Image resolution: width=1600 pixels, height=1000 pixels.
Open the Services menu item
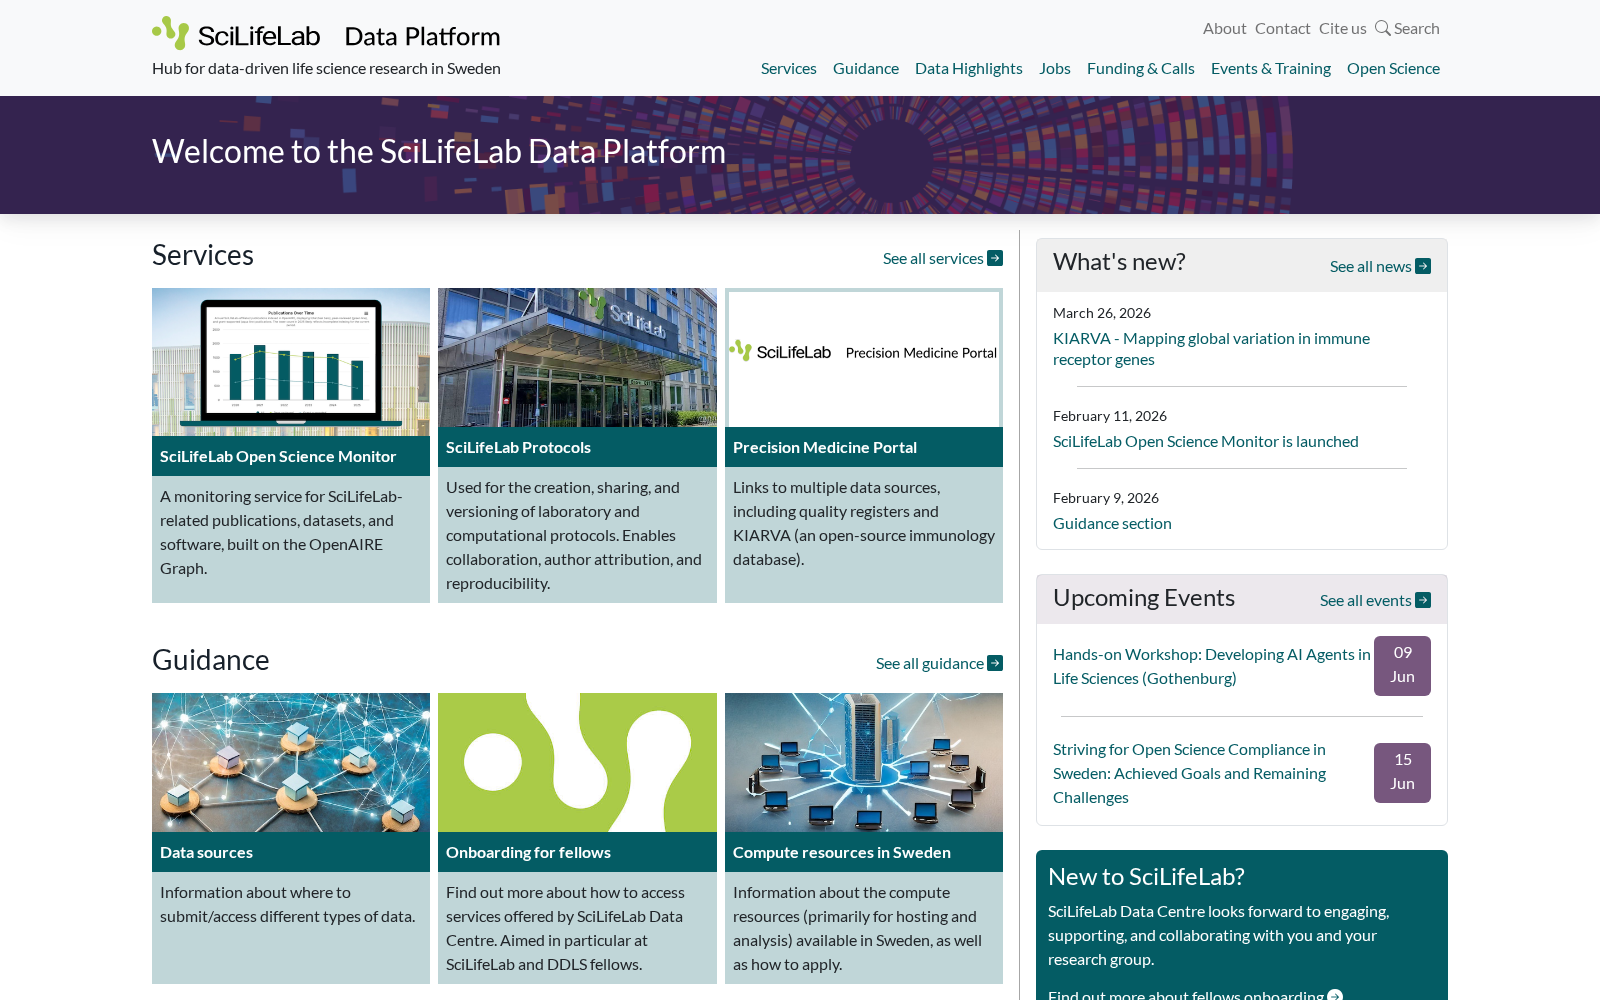point(788,68)
